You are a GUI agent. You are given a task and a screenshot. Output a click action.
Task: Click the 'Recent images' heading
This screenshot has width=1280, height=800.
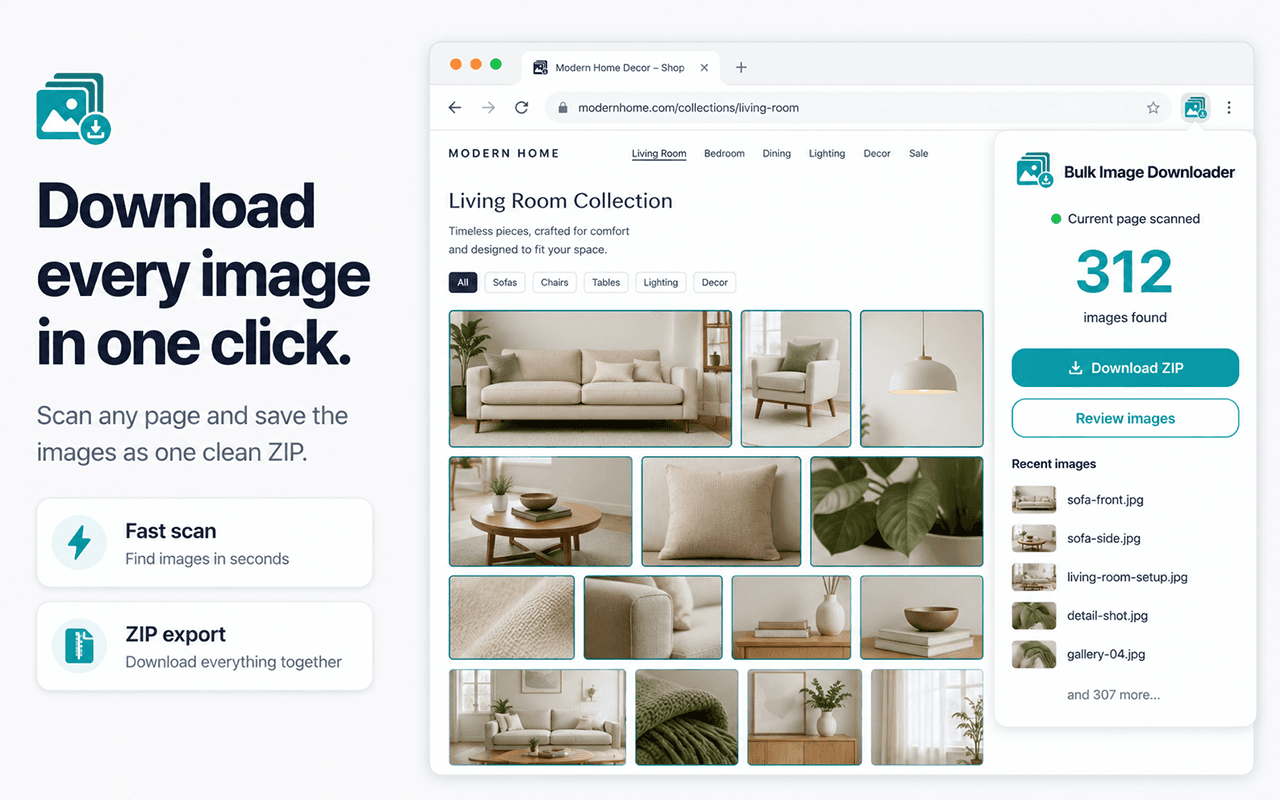click(1054, 464)
